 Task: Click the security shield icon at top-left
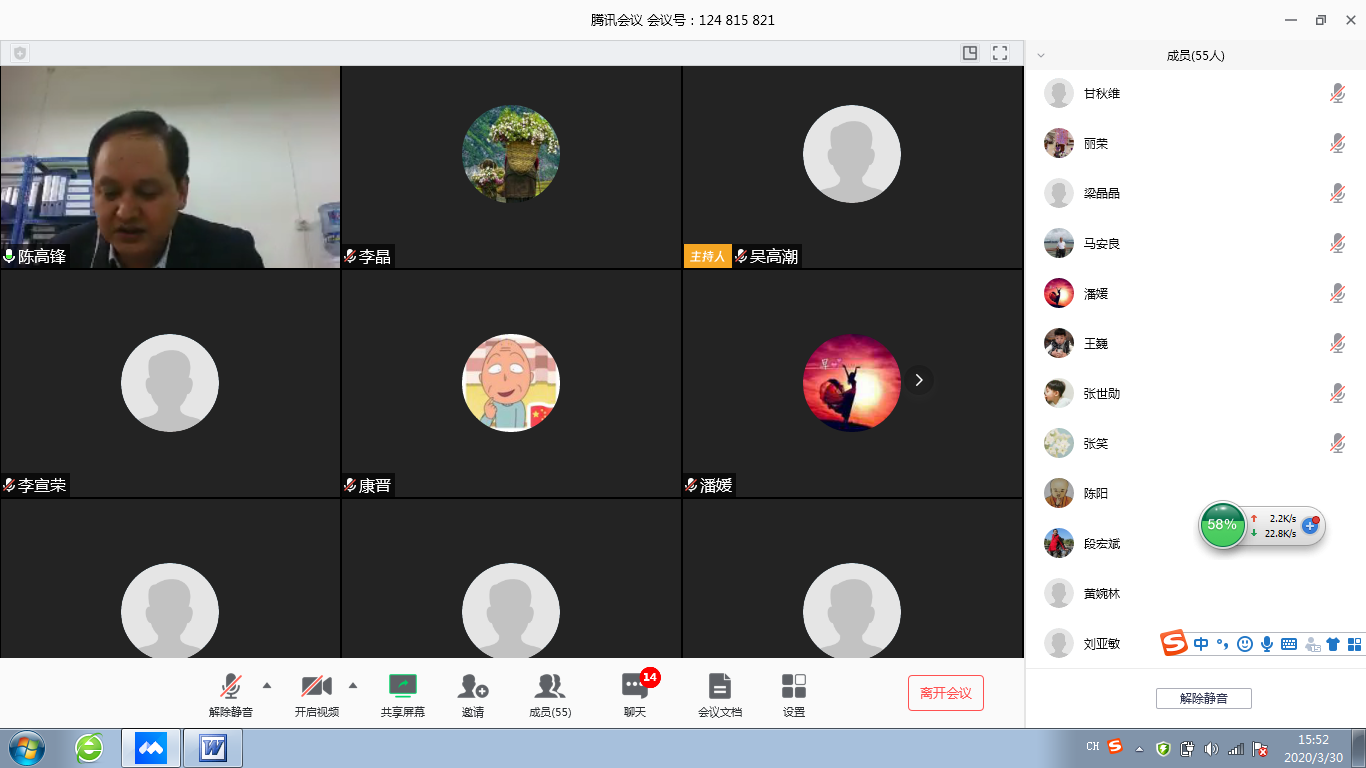pos(20,53)
